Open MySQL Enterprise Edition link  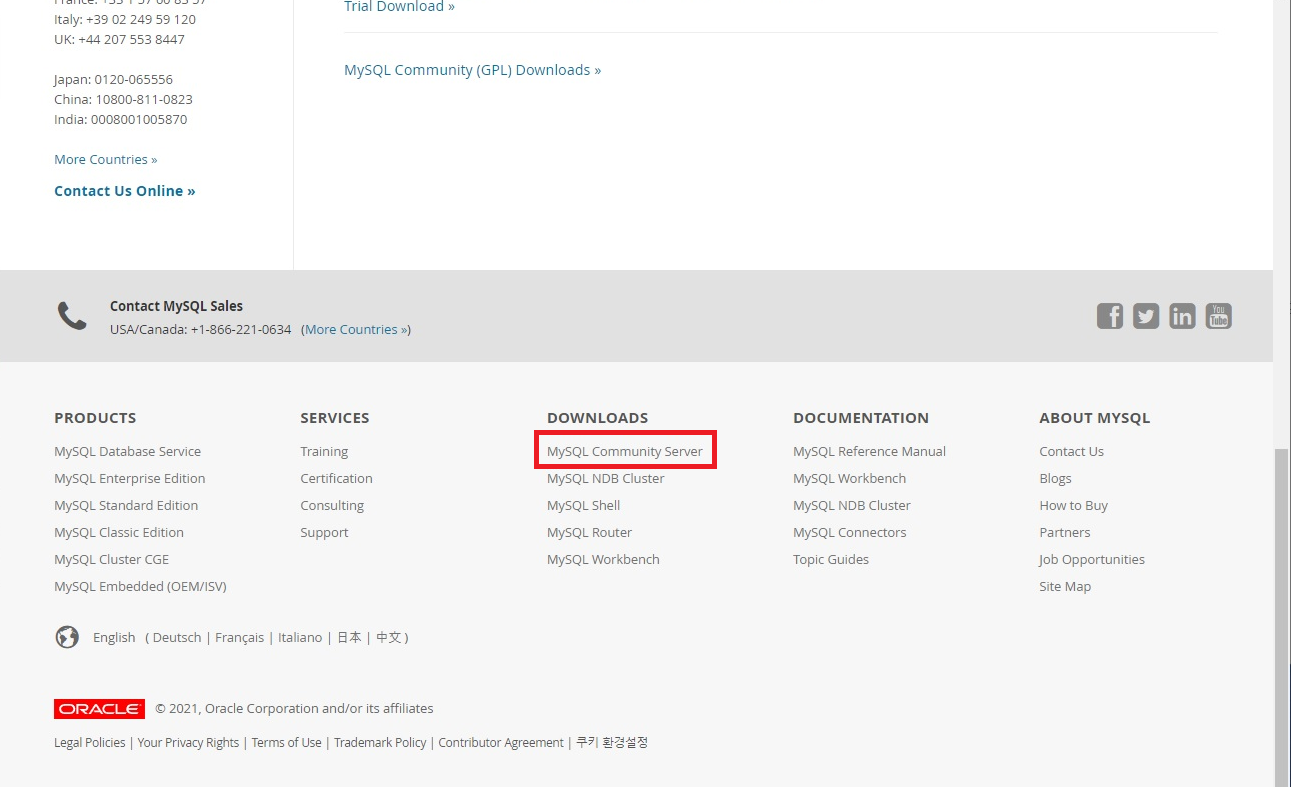(x=130, y=479)
